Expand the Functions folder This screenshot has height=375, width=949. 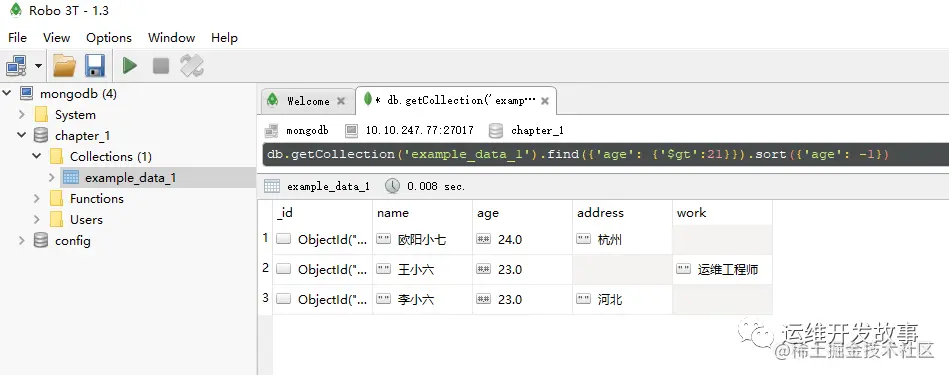tap(37, 198)
